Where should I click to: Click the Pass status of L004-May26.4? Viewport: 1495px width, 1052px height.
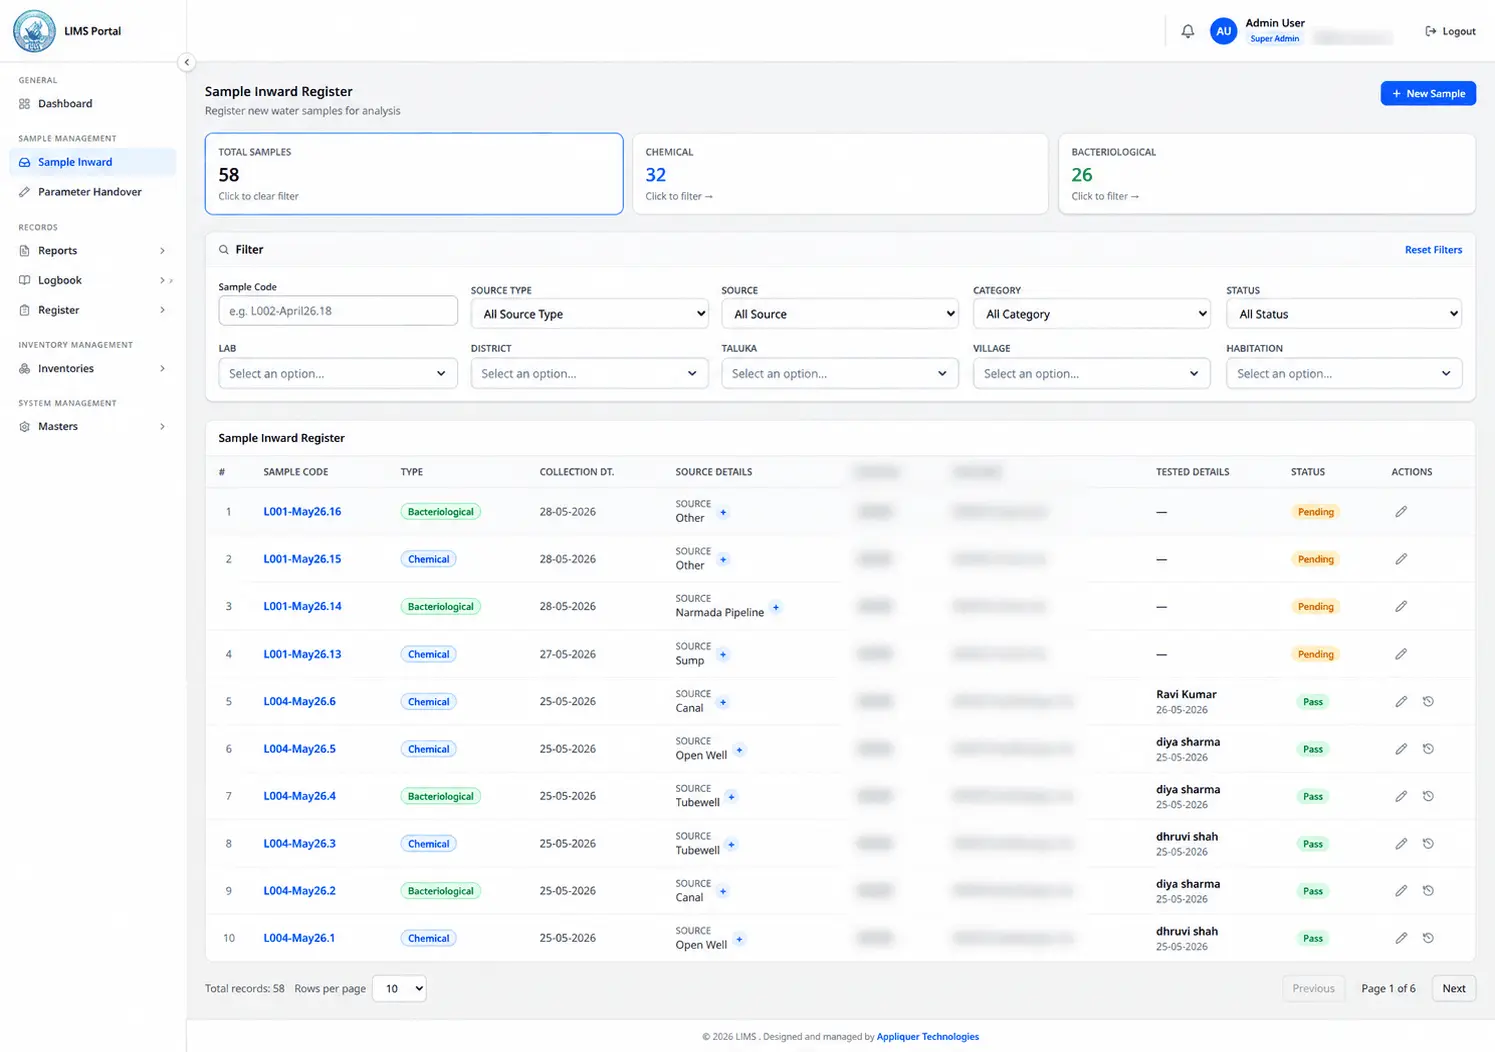pyautogui.click(x=1313, y=796)
